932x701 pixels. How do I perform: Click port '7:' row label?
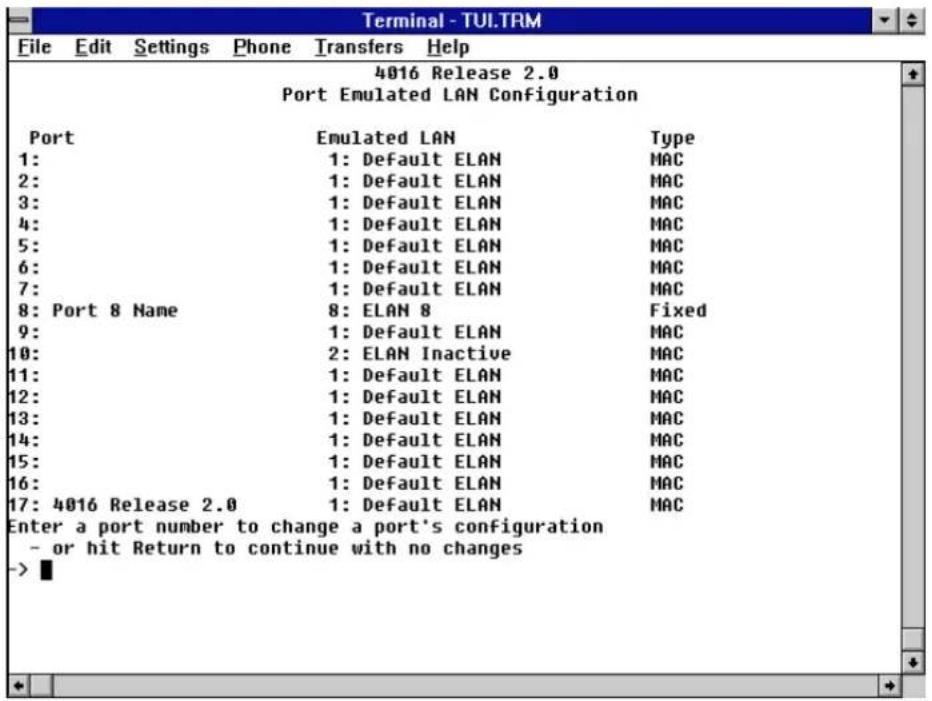point(29,289)
